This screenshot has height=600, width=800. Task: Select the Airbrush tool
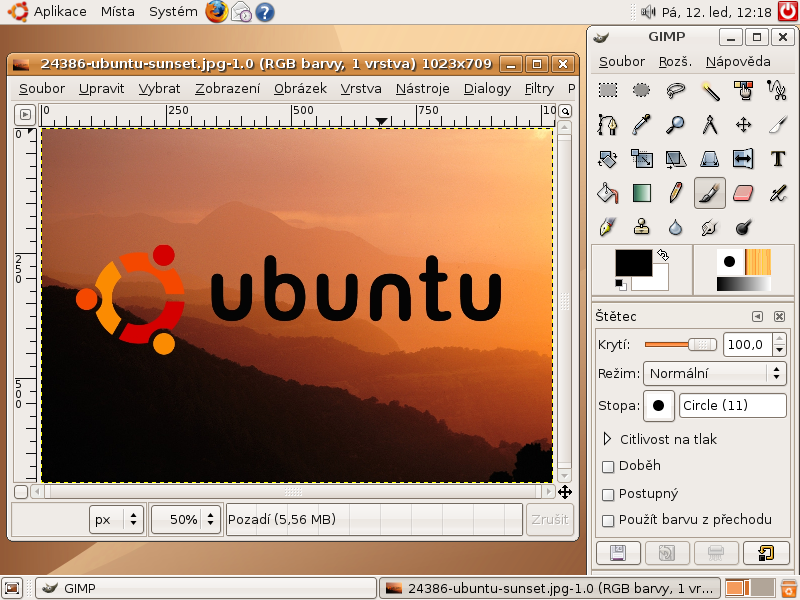pyautogui.click(x=778, y=193)
